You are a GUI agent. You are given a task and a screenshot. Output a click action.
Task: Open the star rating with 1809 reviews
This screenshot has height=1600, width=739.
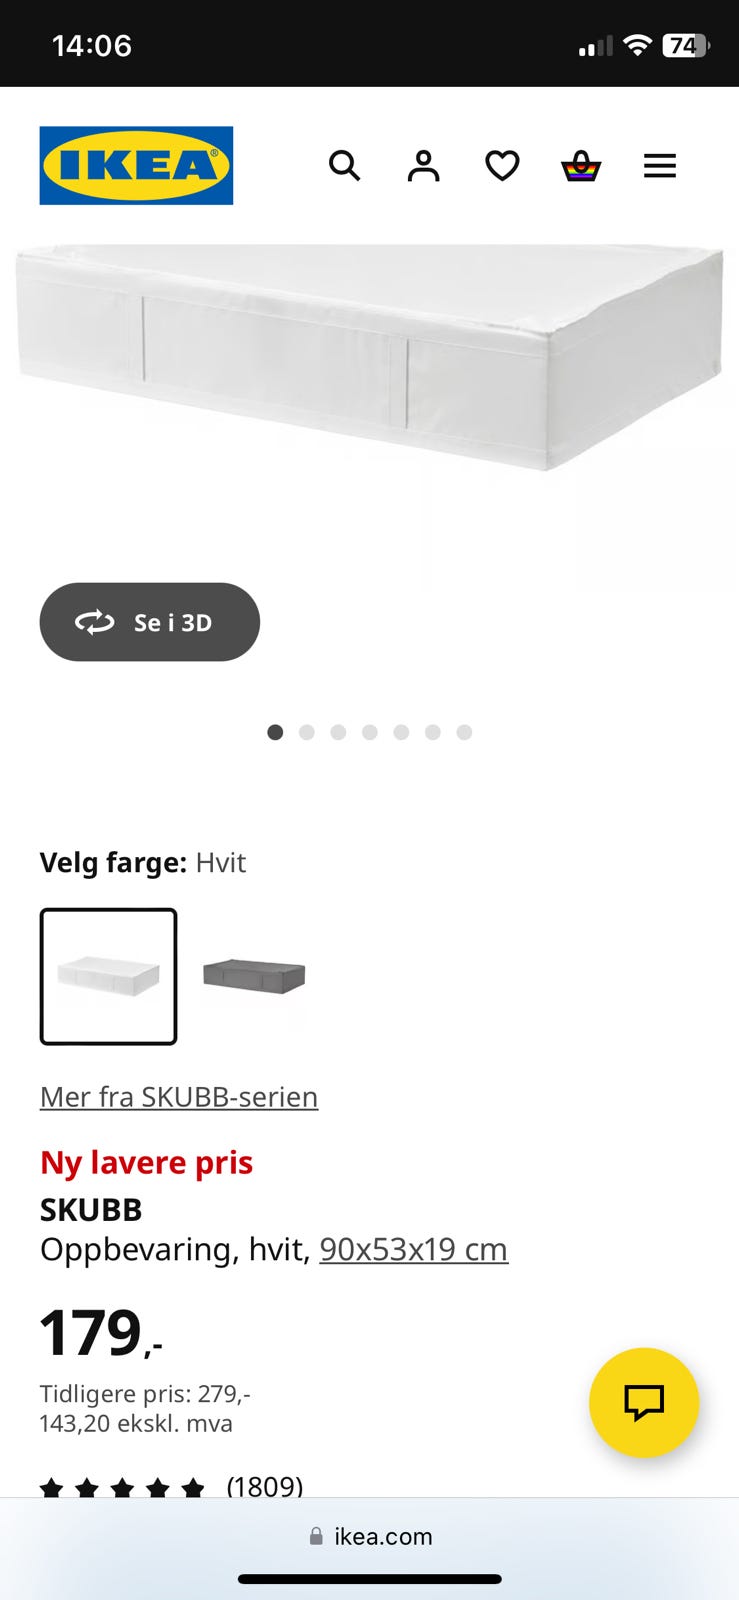pyautogui.click(x=171, y=1486)
